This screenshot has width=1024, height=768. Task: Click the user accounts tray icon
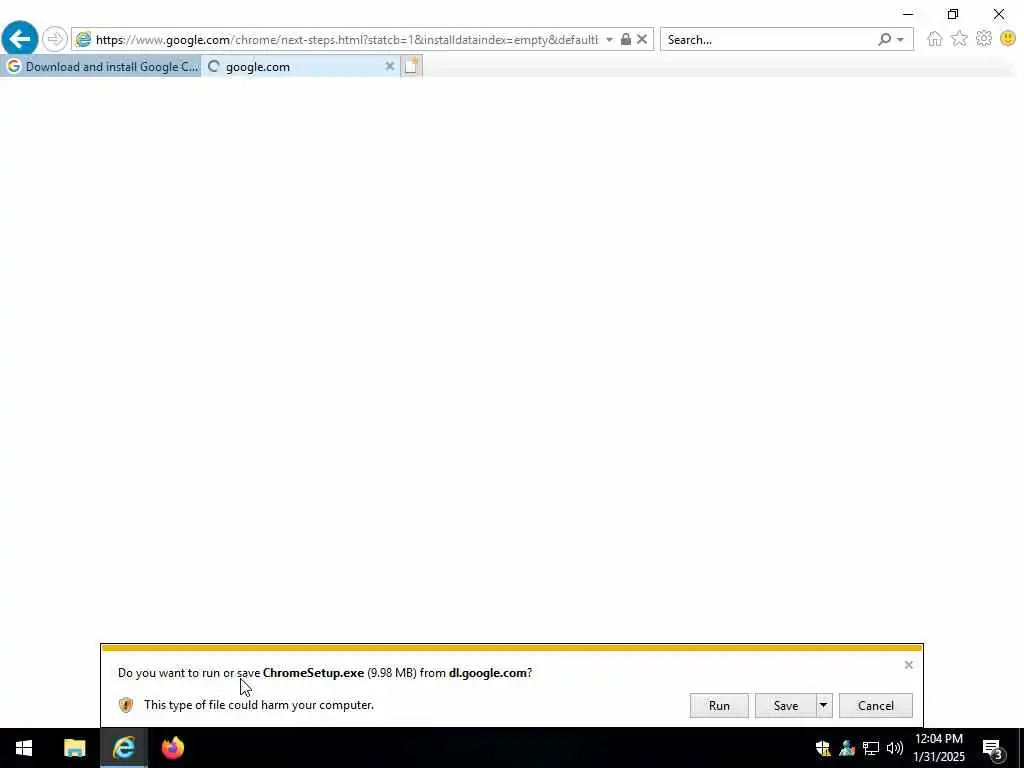click(x=847, y=748)
